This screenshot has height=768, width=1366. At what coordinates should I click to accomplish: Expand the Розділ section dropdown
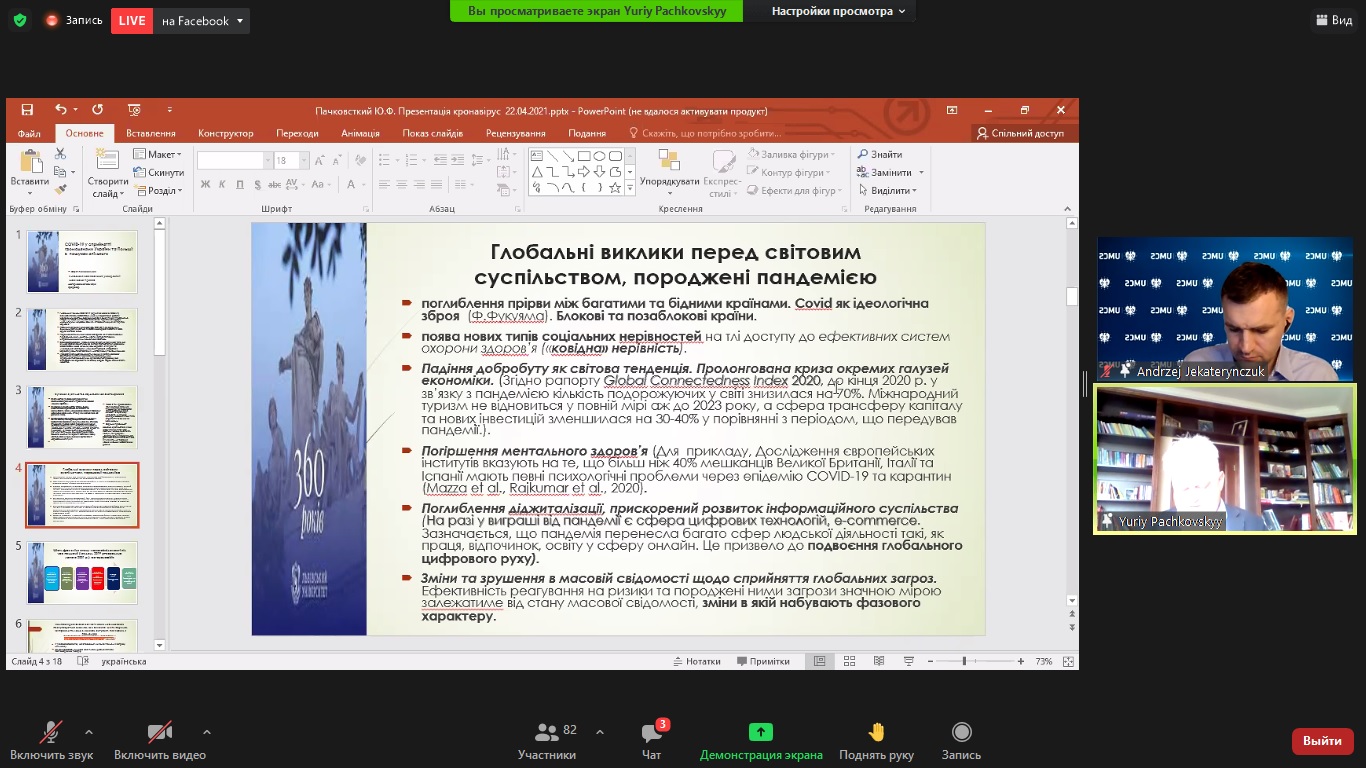[x=157, y=190]
